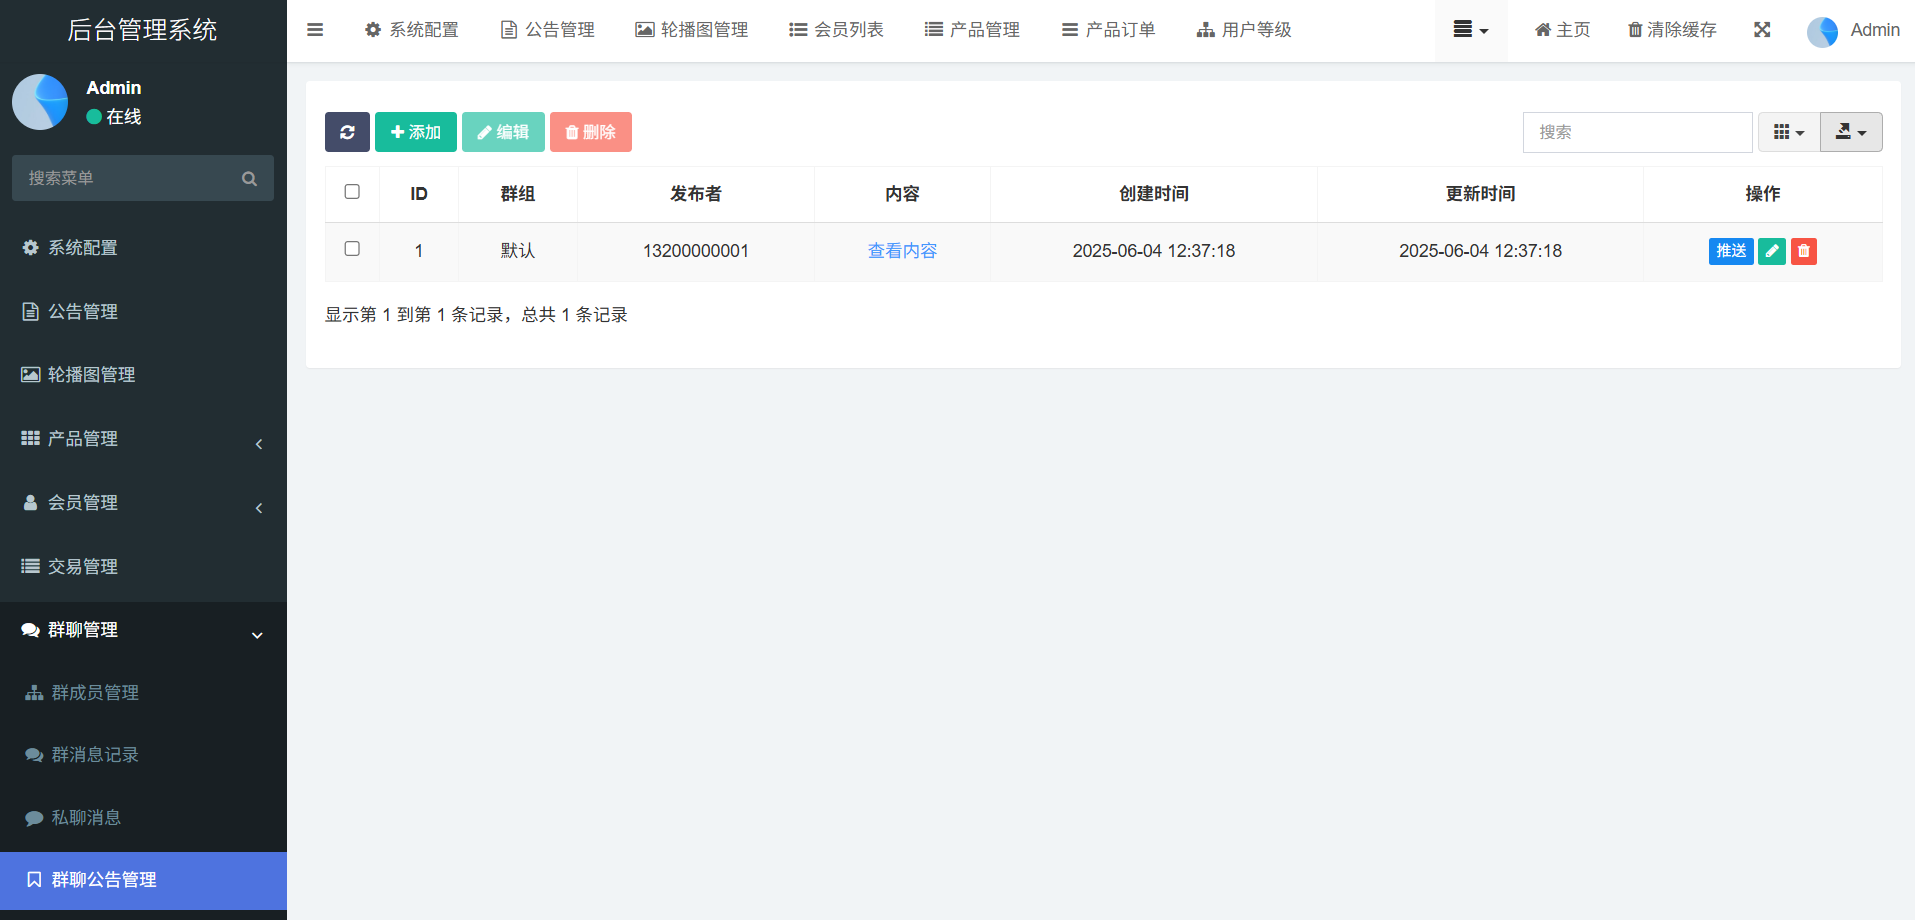Click 群组 column header
Viewport: 1915px width, 920px height.
[x=518, y=194]
